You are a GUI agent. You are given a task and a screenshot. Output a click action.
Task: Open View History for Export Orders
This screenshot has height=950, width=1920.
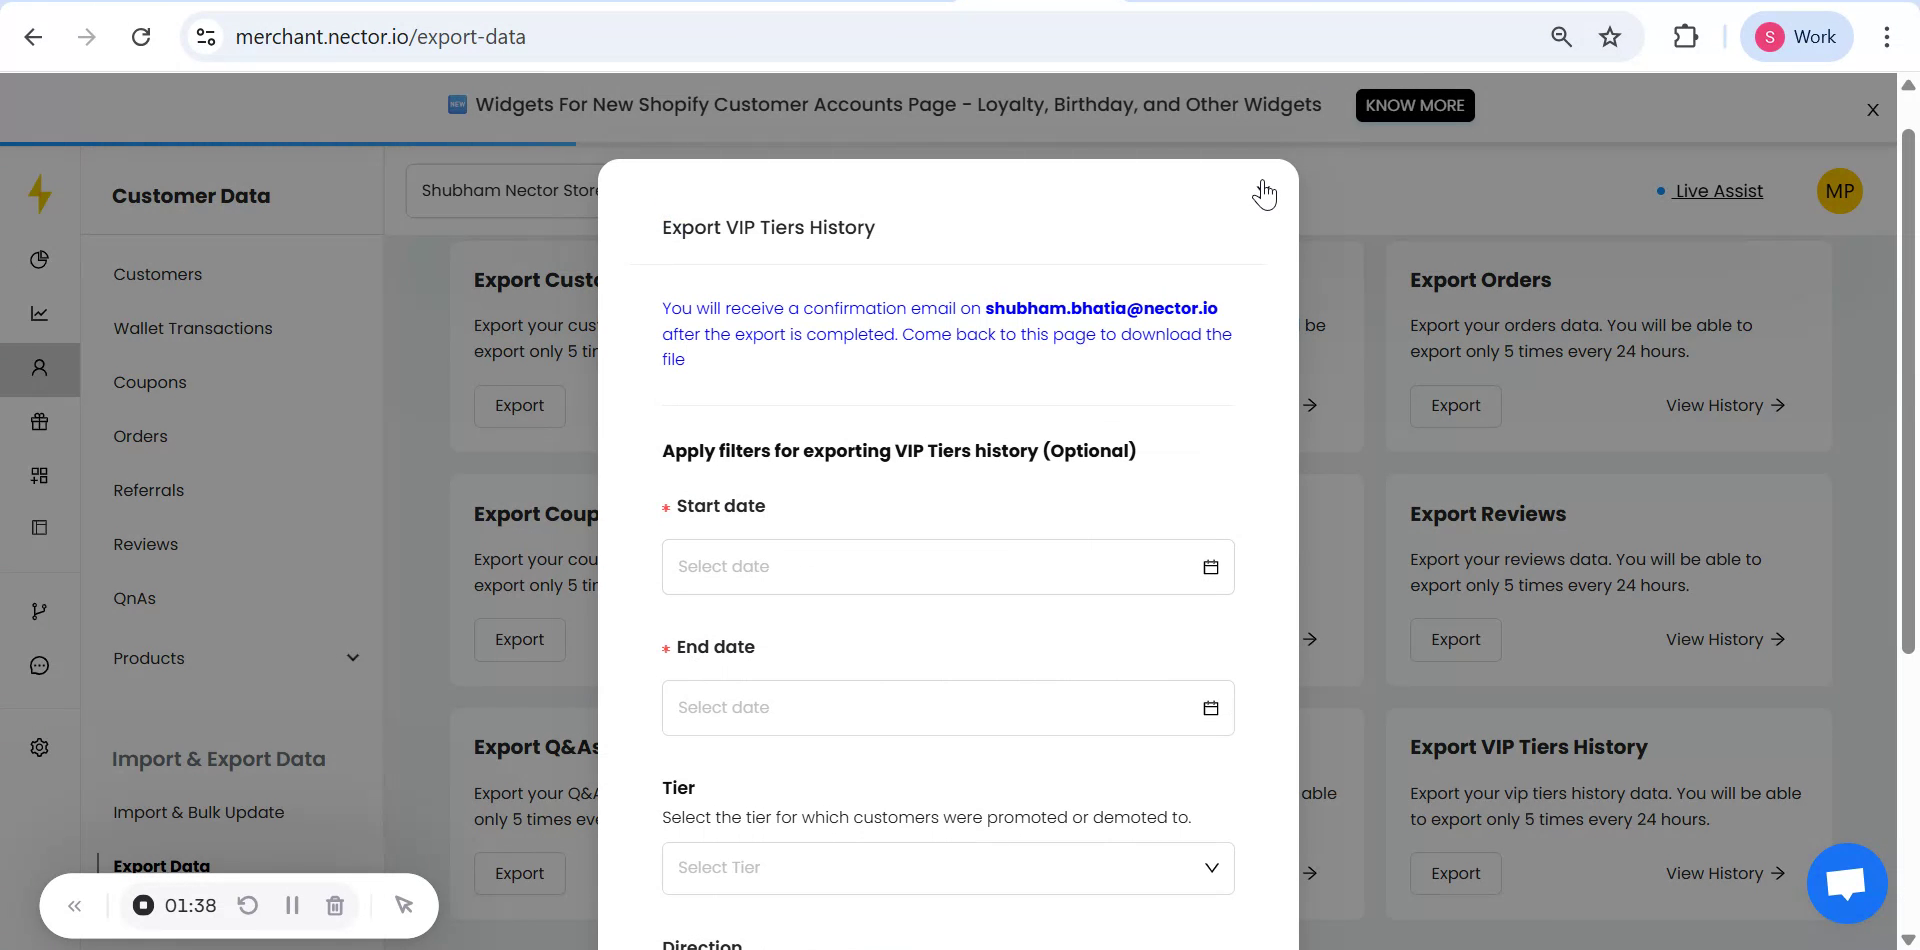[x=1723, y=405]
